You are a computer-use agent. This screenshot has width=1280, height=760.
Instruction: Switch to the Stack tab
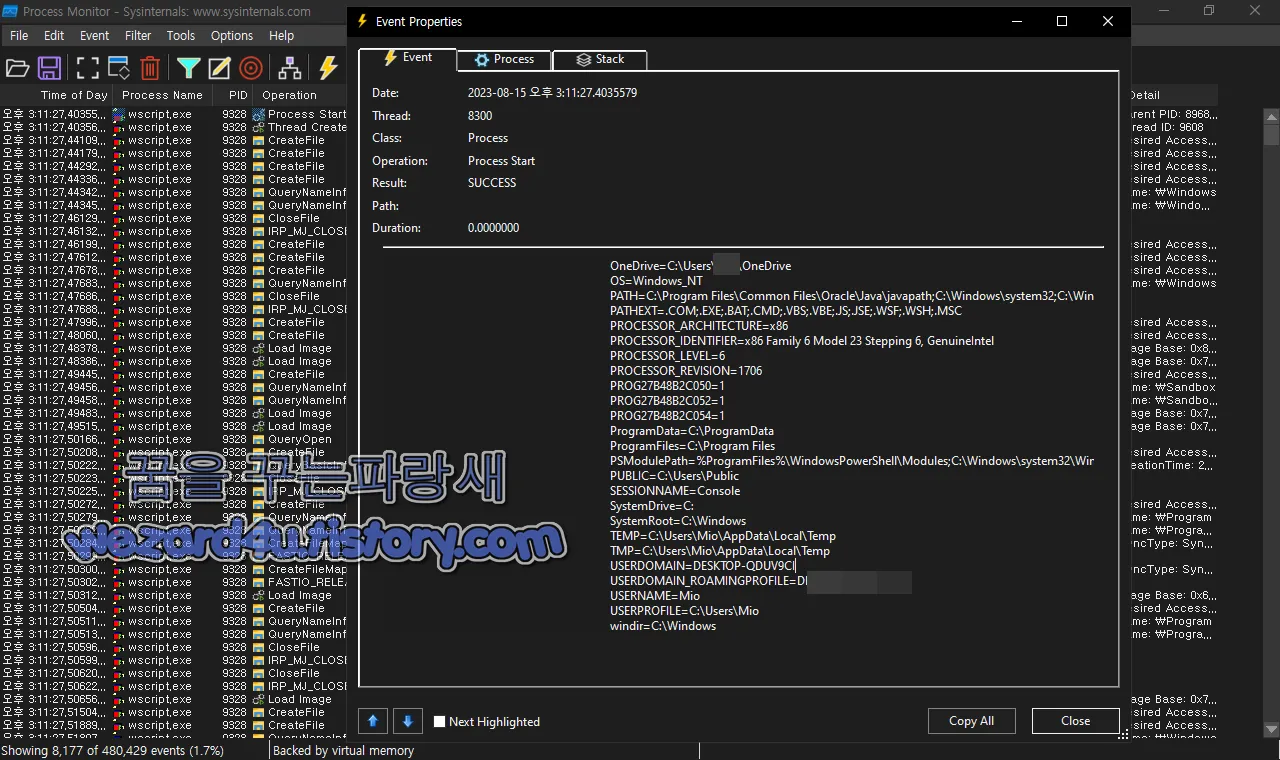tap(600, 59)
